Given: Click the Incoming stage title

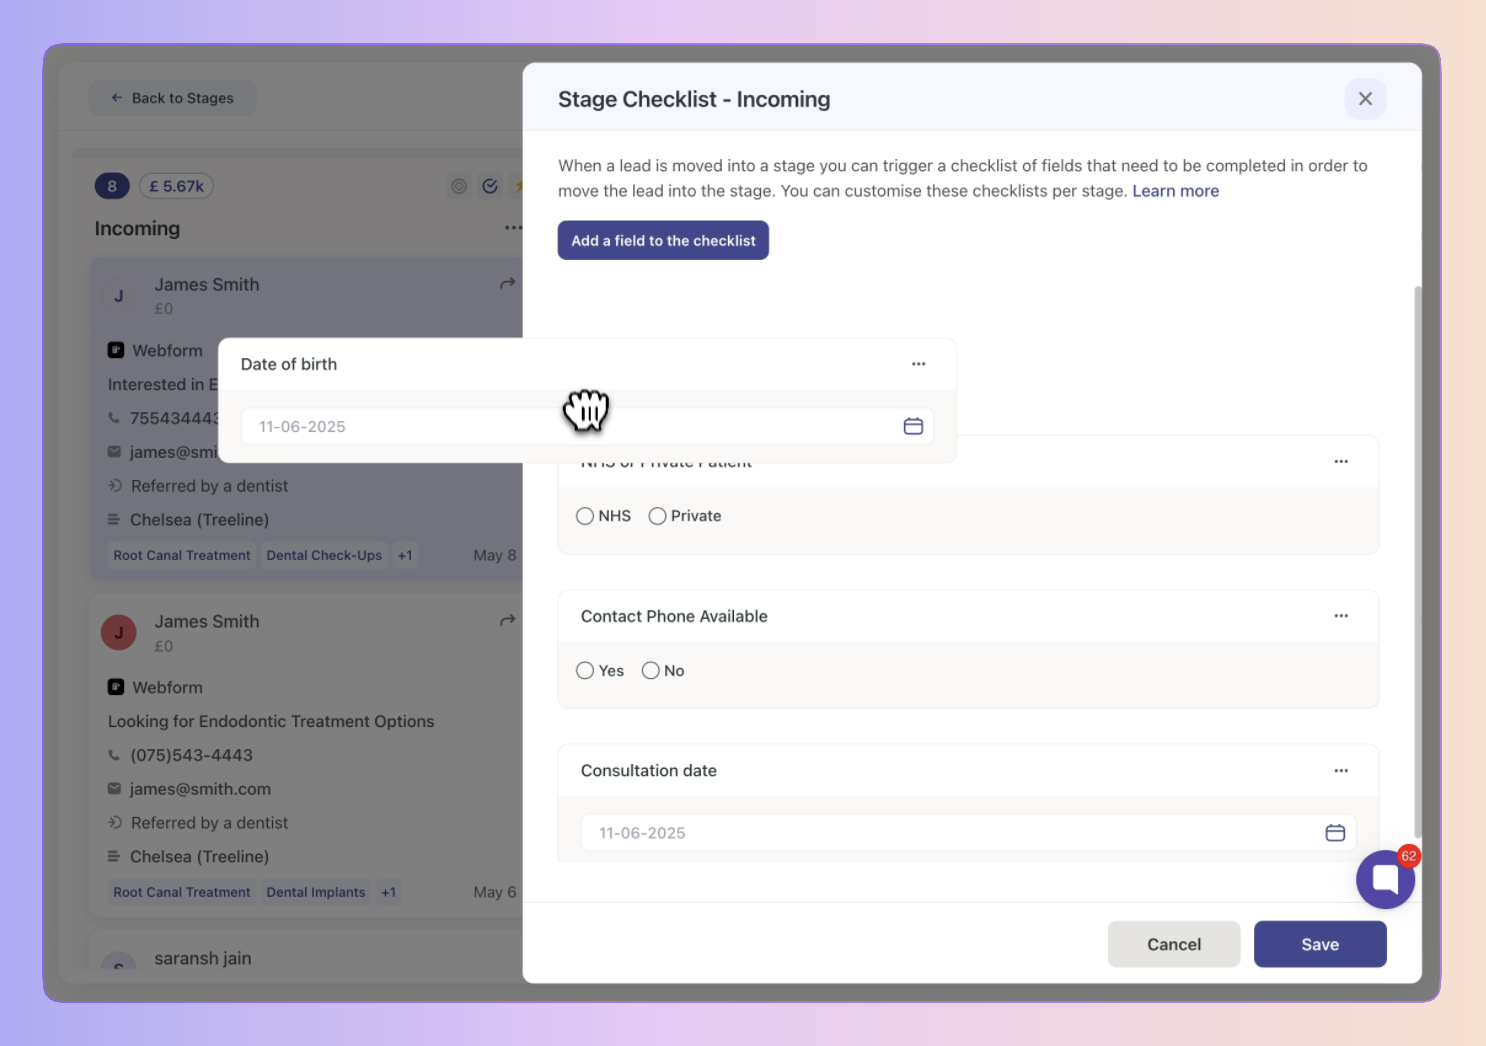Looking at the screenshot, I should point(137,228).
